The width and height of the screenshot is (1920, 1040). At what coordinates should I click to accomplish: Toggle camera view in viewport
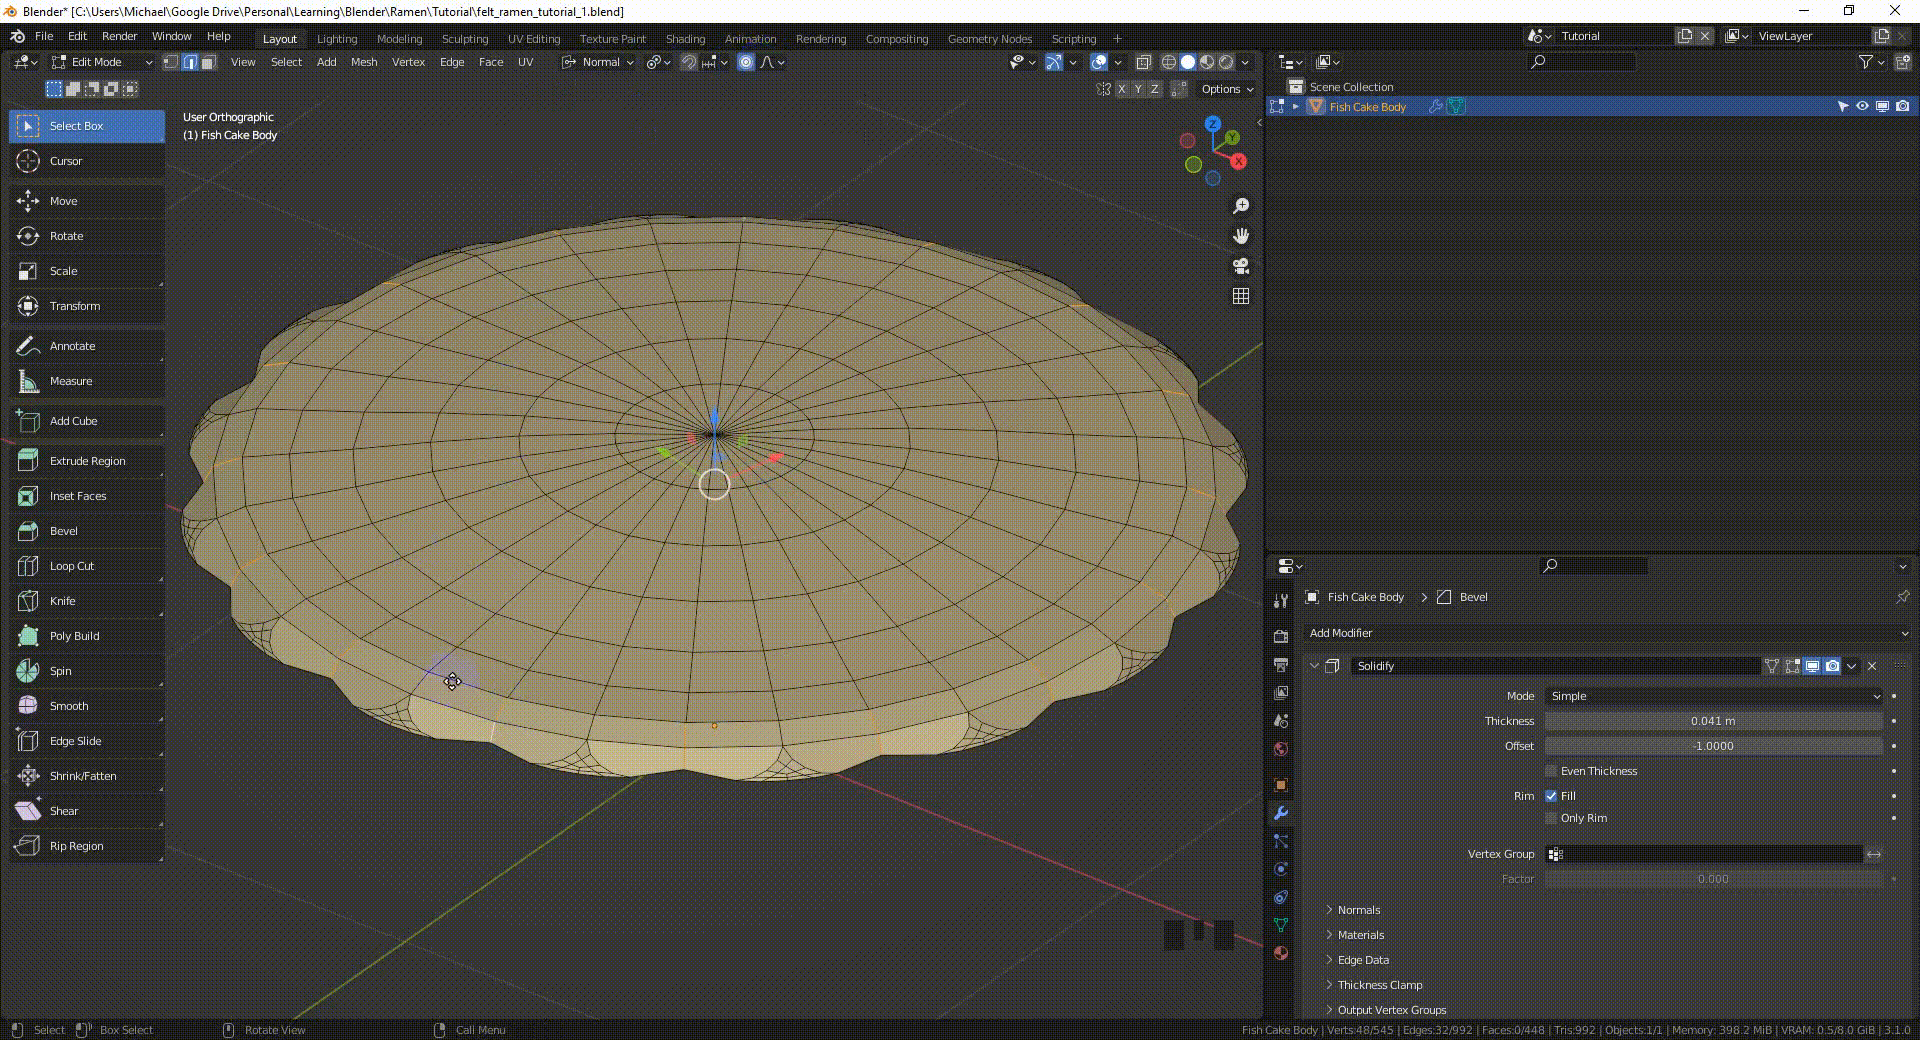[x=1241, y=266]
